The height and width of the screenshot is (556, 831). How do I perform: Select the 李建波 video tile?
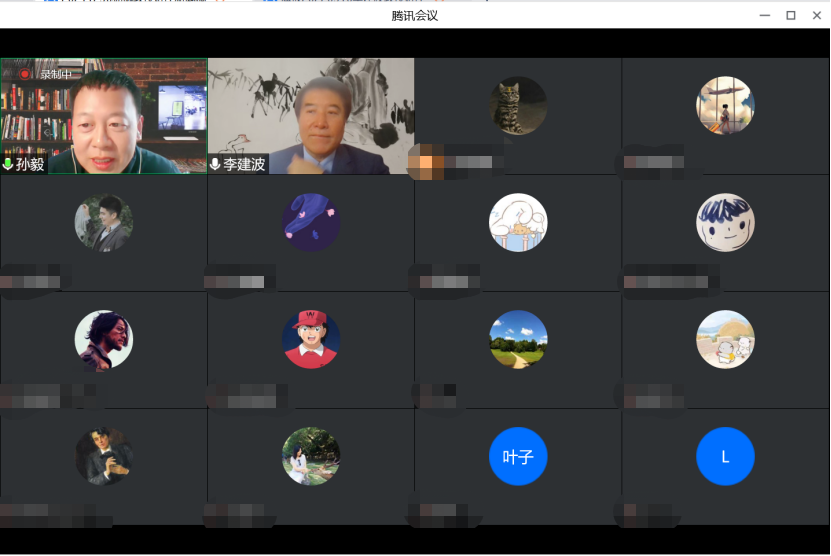(311, 115)
